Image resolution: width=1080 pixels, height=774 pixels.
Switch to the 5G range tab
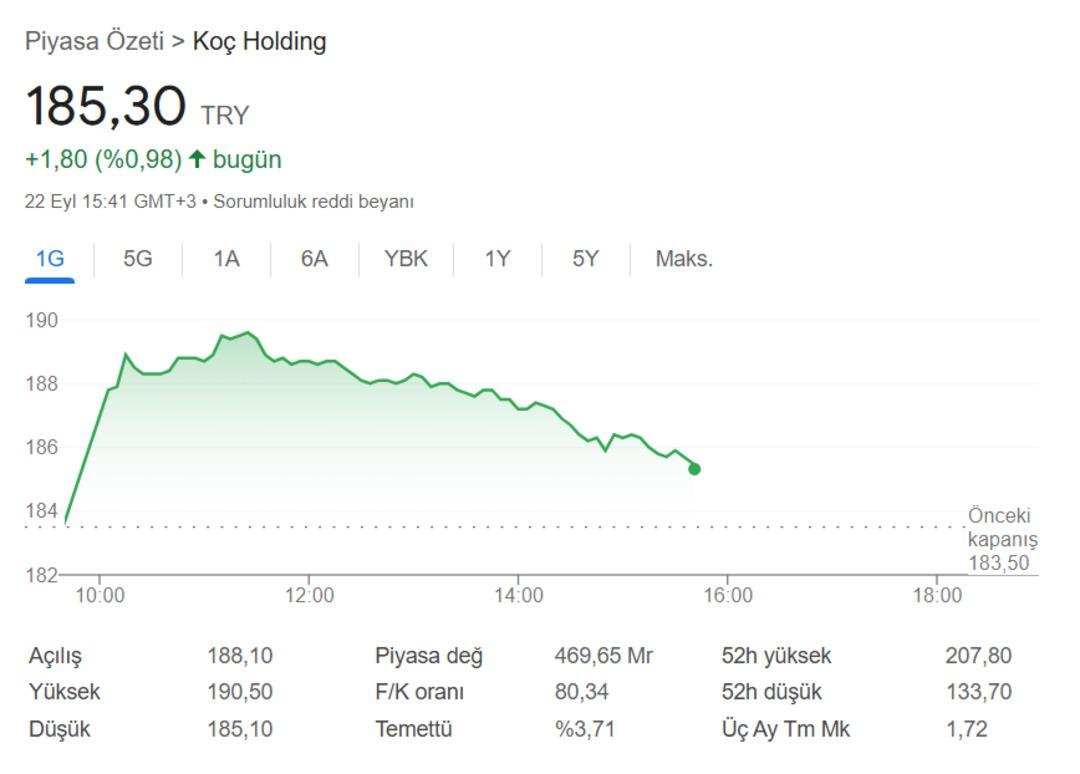point(138,259)
